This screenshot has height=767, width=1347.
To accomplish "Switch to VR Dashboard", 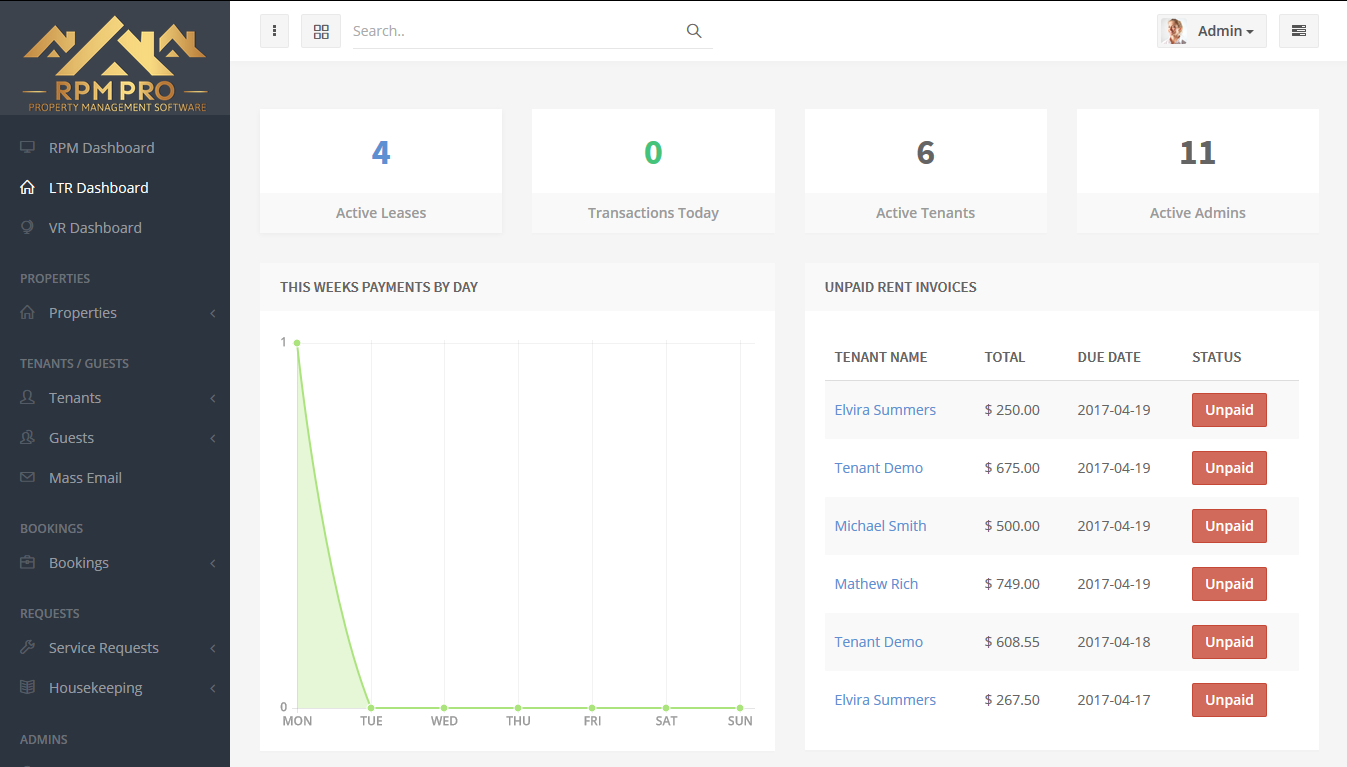I will coord(95,227).
